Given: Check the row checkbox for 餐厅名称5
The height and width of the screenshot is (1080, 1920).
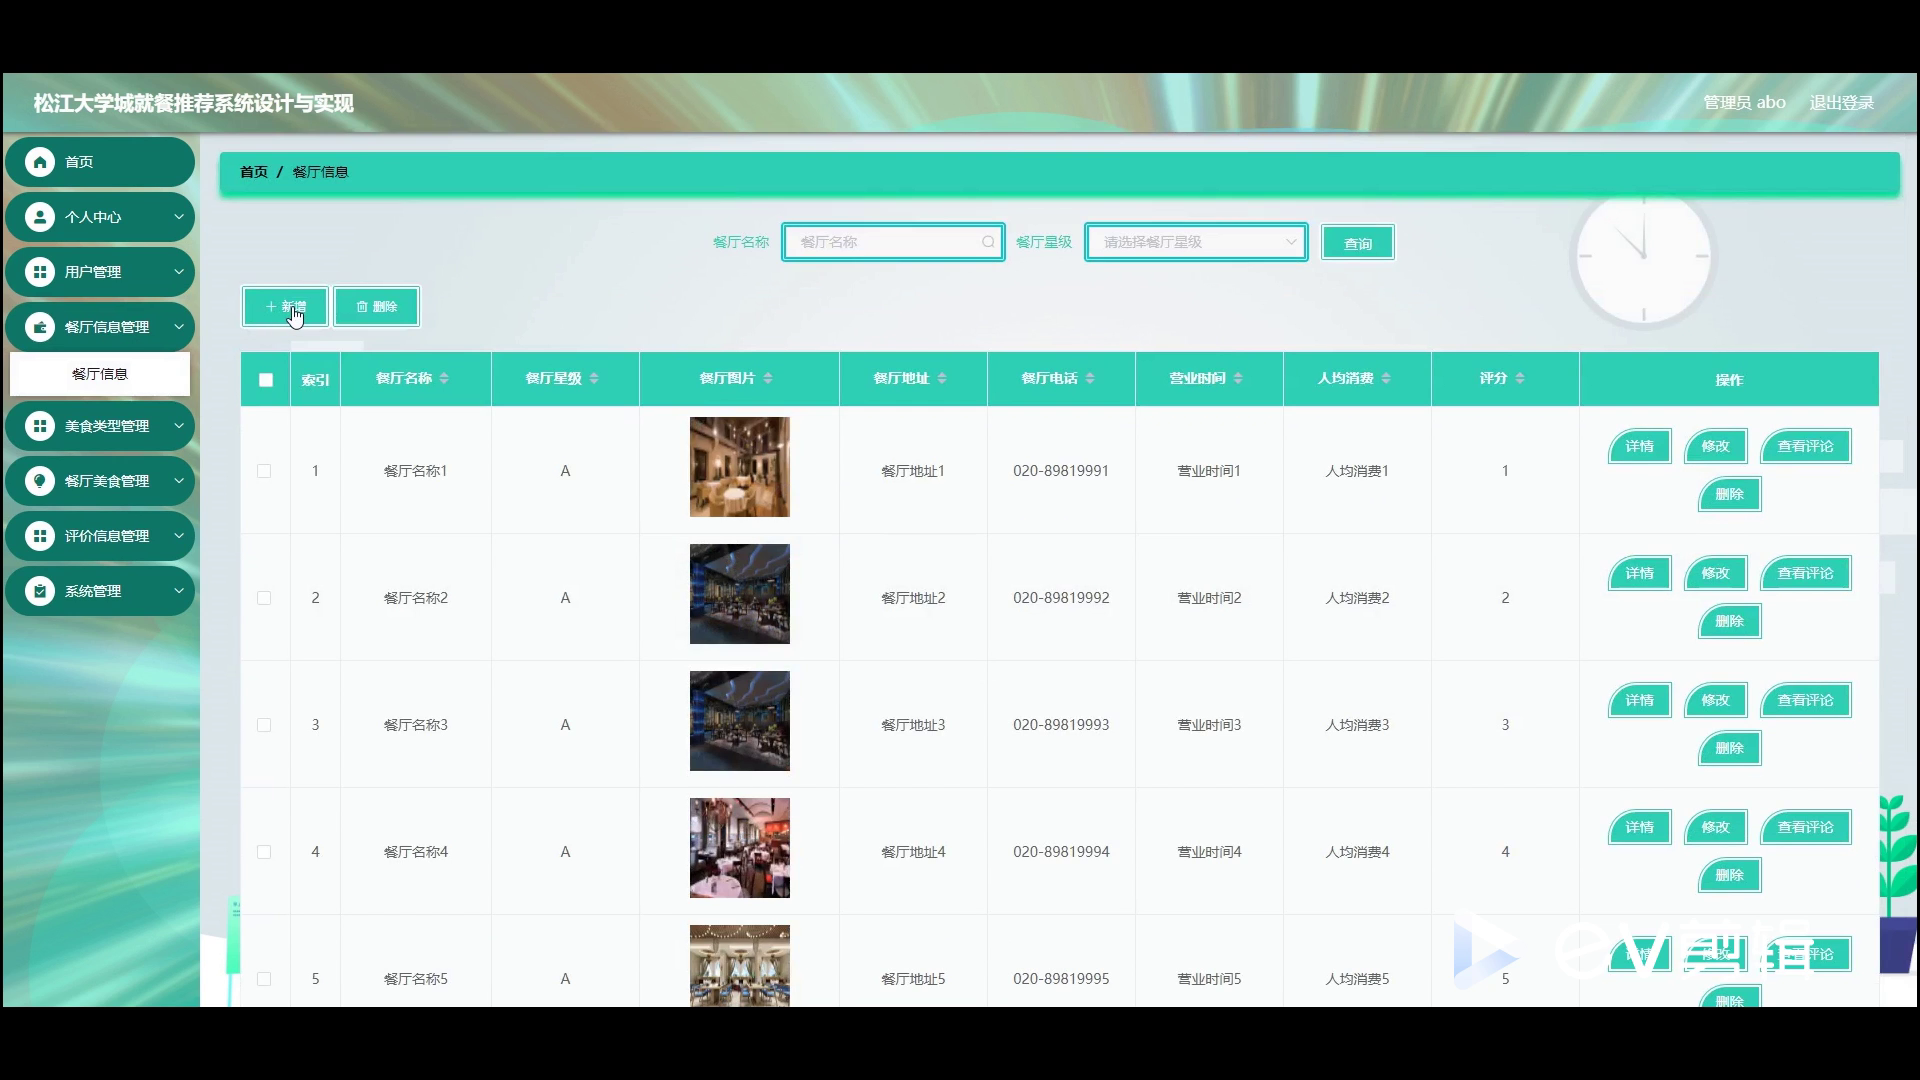Looking at the screenshot, I should tap(264, 979).
